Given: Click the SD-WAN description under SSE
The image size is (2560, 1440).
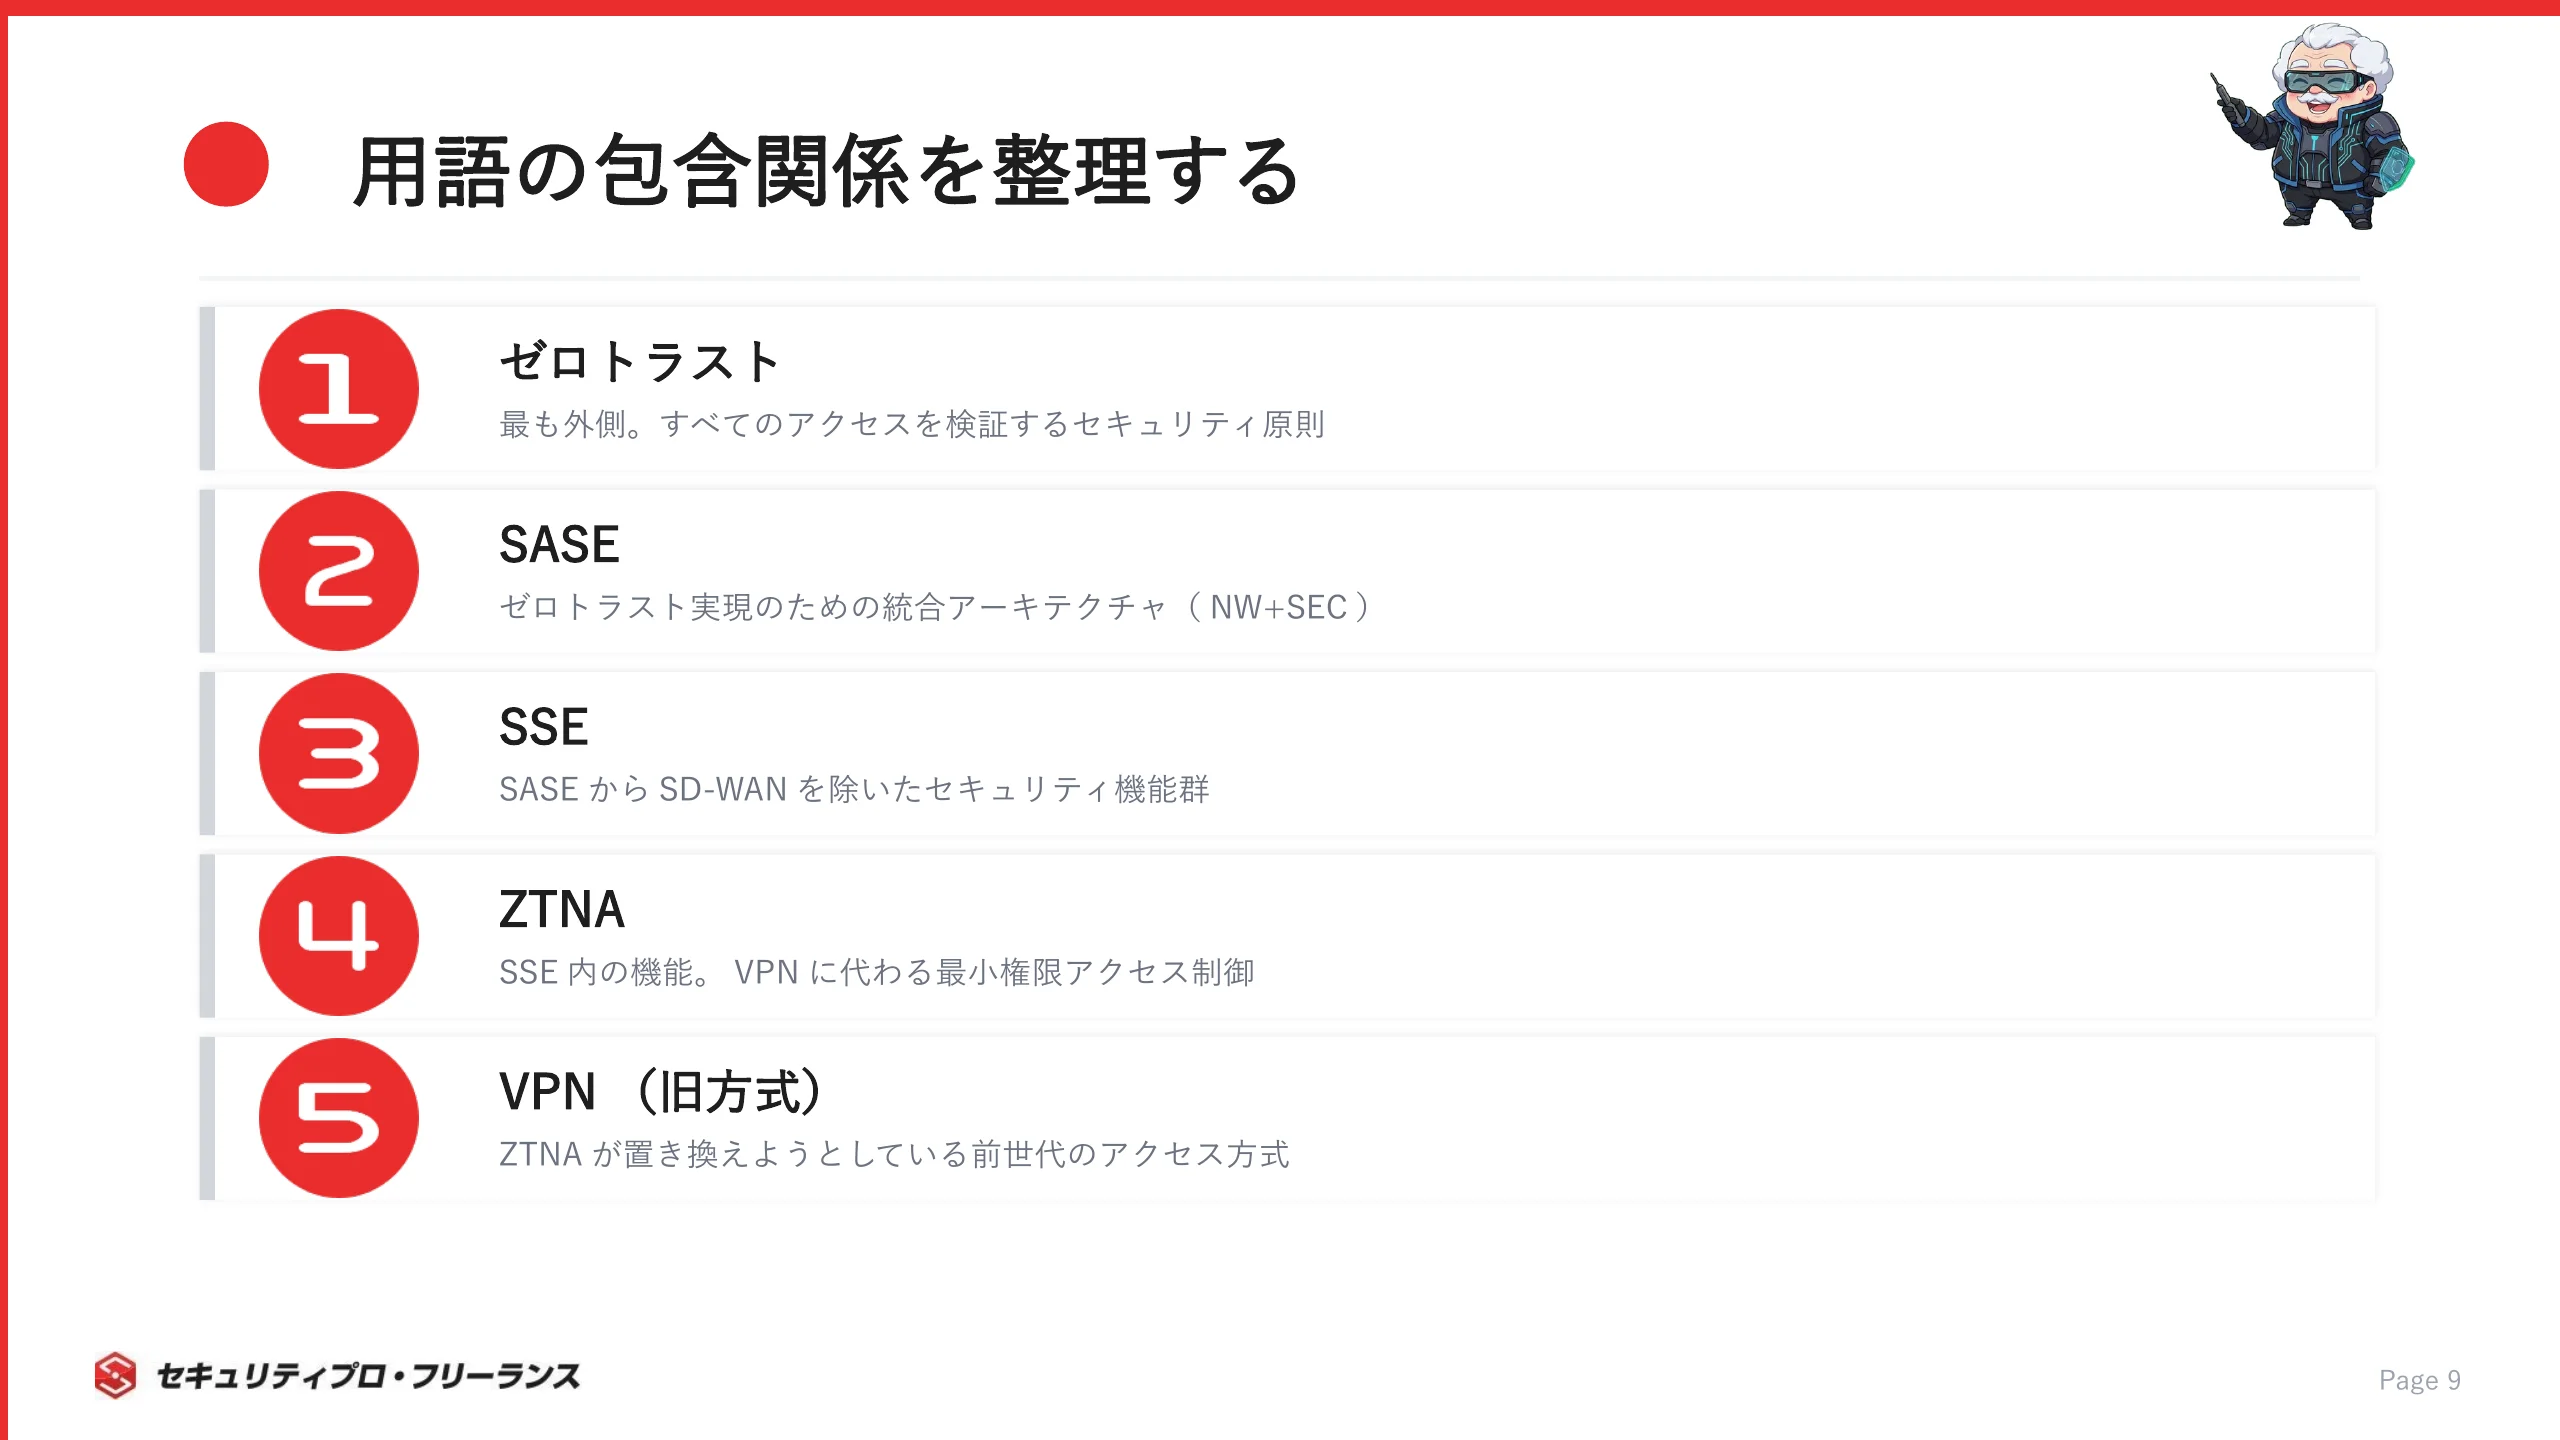Looking at the screenshot, I should point(854,790).
